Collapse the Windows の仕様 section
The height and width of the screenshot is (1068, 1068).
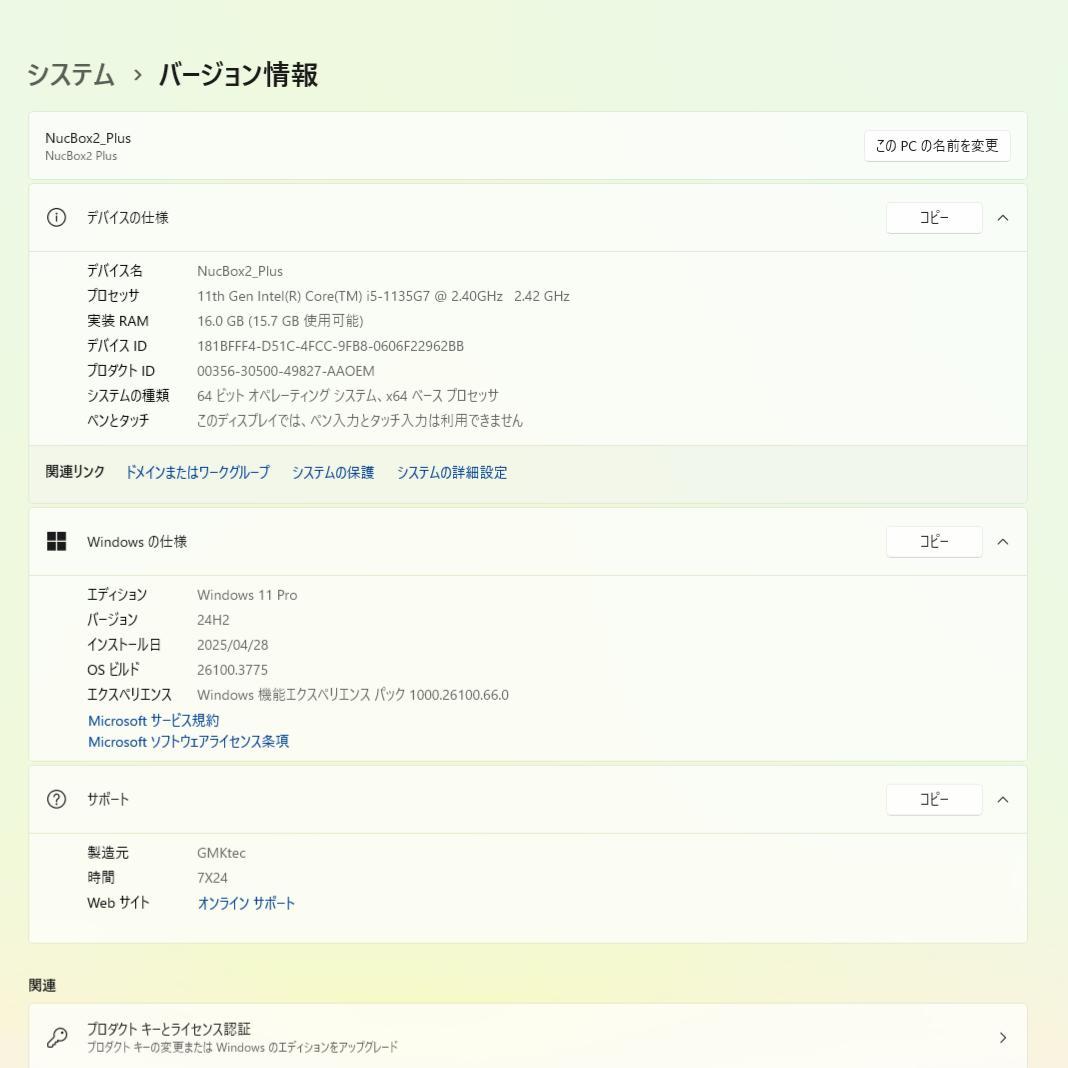click(x=1003, y=541)
